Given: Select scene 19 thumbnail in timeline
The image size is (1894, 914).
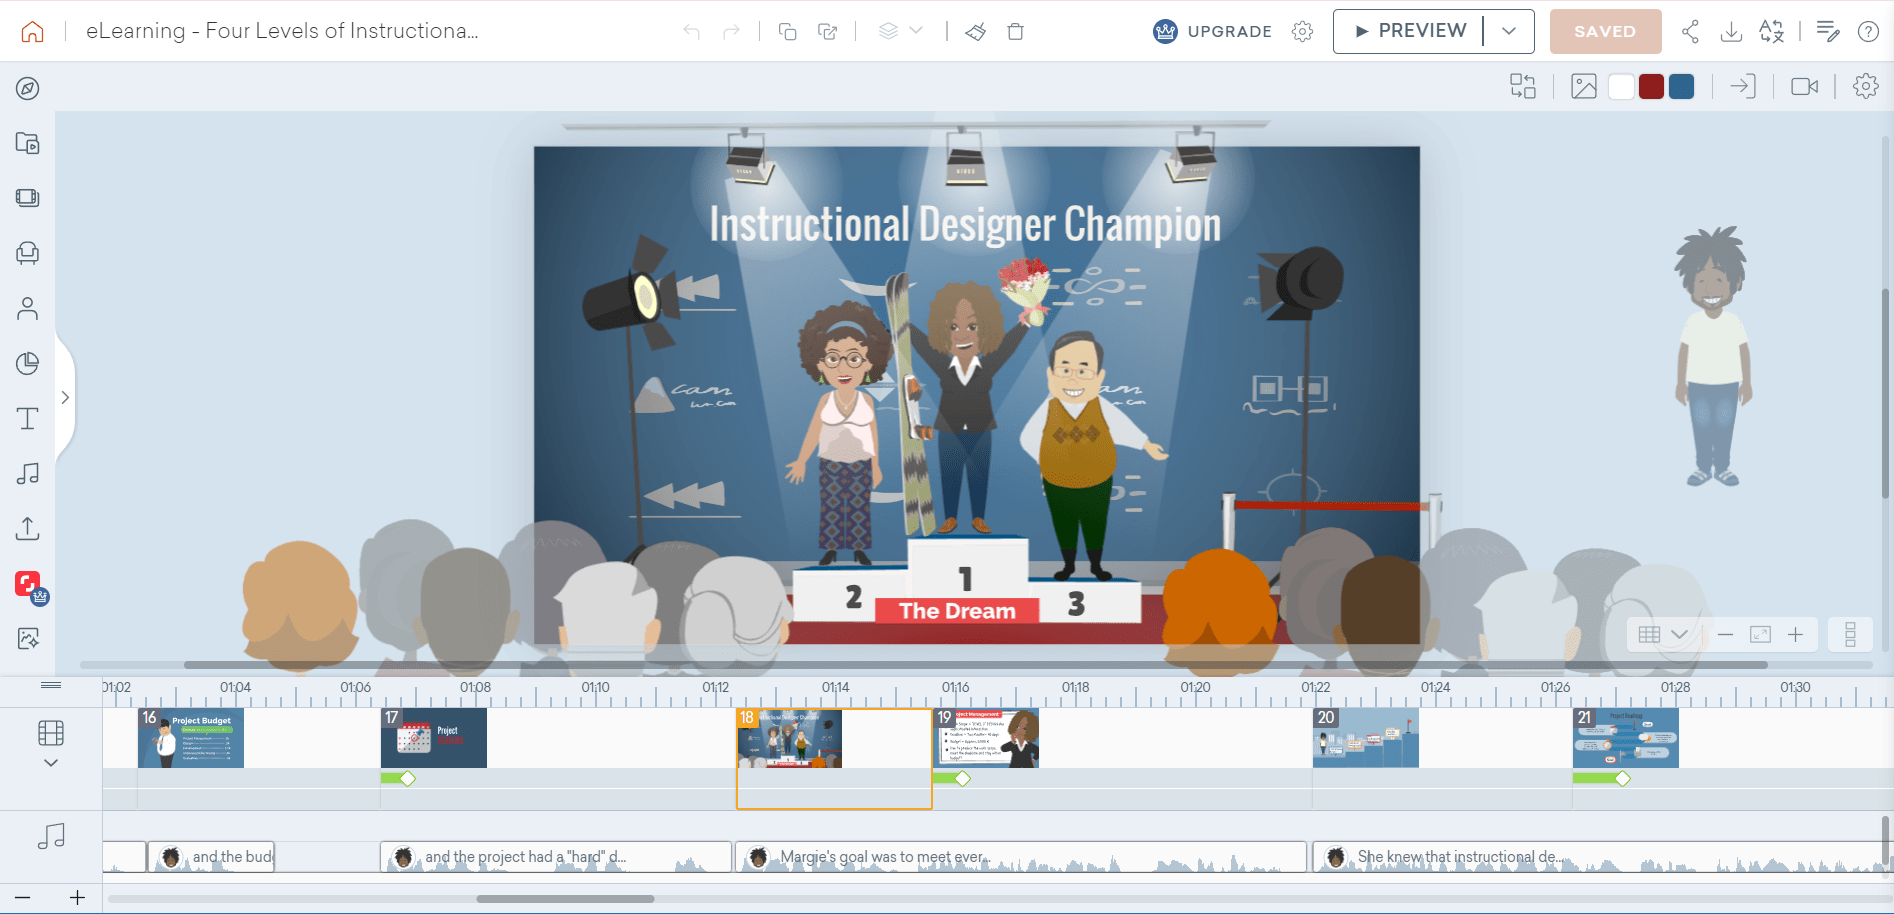Looking at the screenshot, I should pos(986,738).
